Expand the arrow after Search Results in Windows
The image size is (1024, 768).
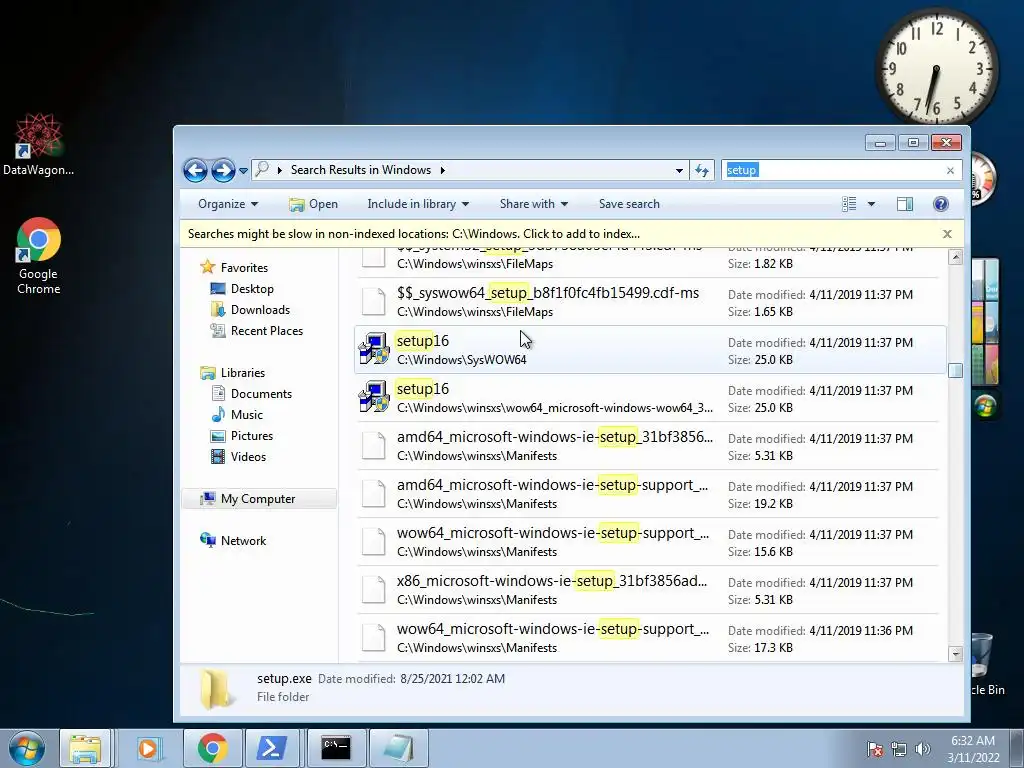(442, 170)
